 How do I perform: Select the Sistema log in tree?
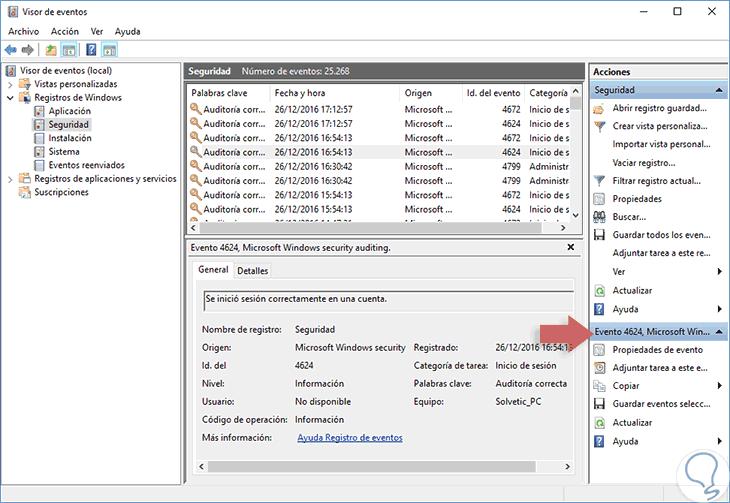click(64, 152)
